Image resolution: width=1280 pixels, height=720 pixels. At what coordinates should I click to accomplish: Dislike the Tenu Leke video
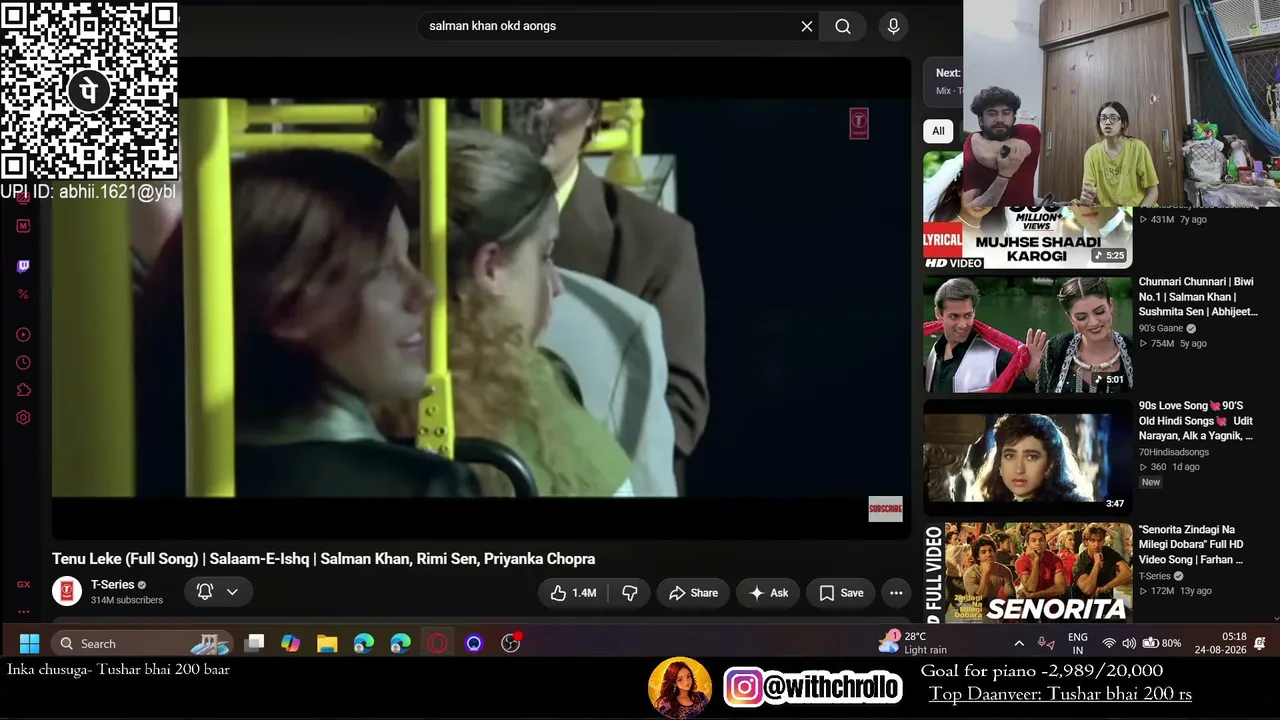tap(629, 593)
